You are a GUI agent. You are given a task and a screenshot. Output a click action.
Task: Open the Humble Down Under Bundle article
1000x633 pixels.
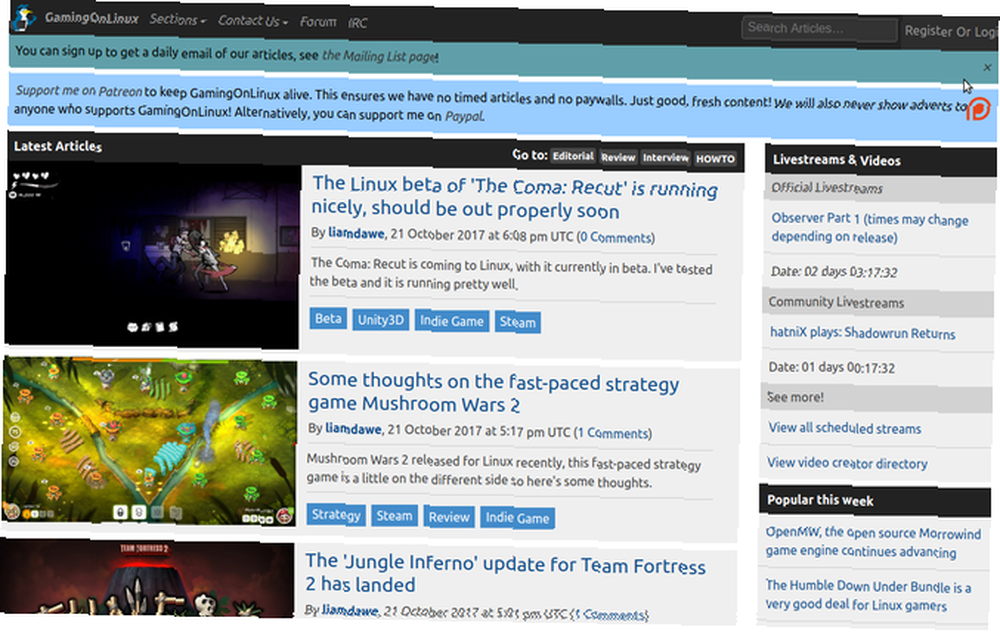(869, 595)
